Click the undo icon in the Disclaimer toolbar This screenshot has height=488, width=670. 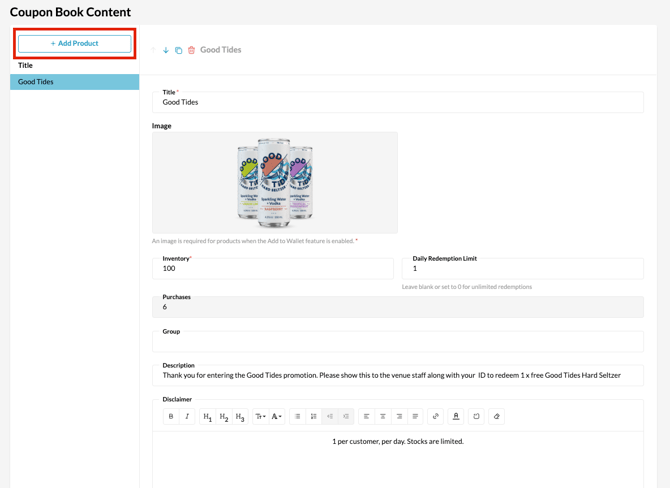pyautogui.click(x=476, y=416)
